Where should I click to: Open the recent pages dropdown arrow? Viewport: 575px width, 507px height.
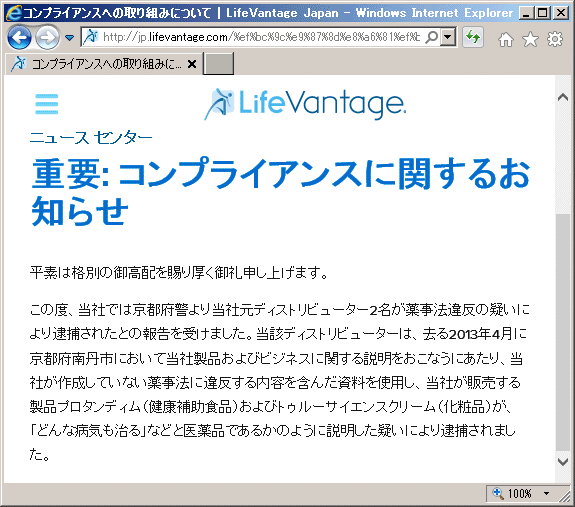(x=69, y=37)
